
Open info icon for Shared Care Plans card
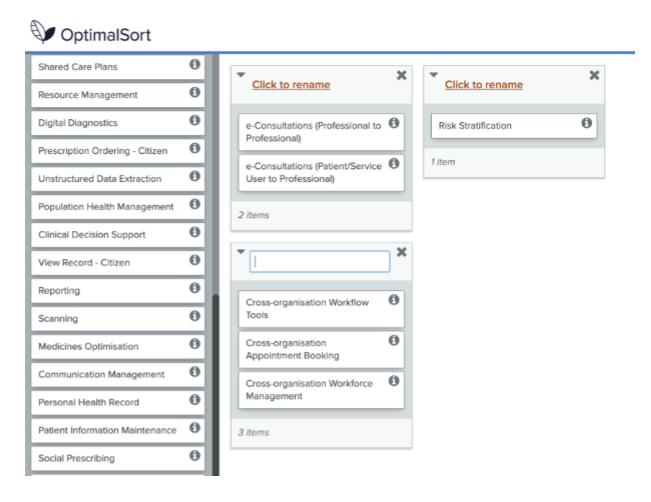click(195, 64)
